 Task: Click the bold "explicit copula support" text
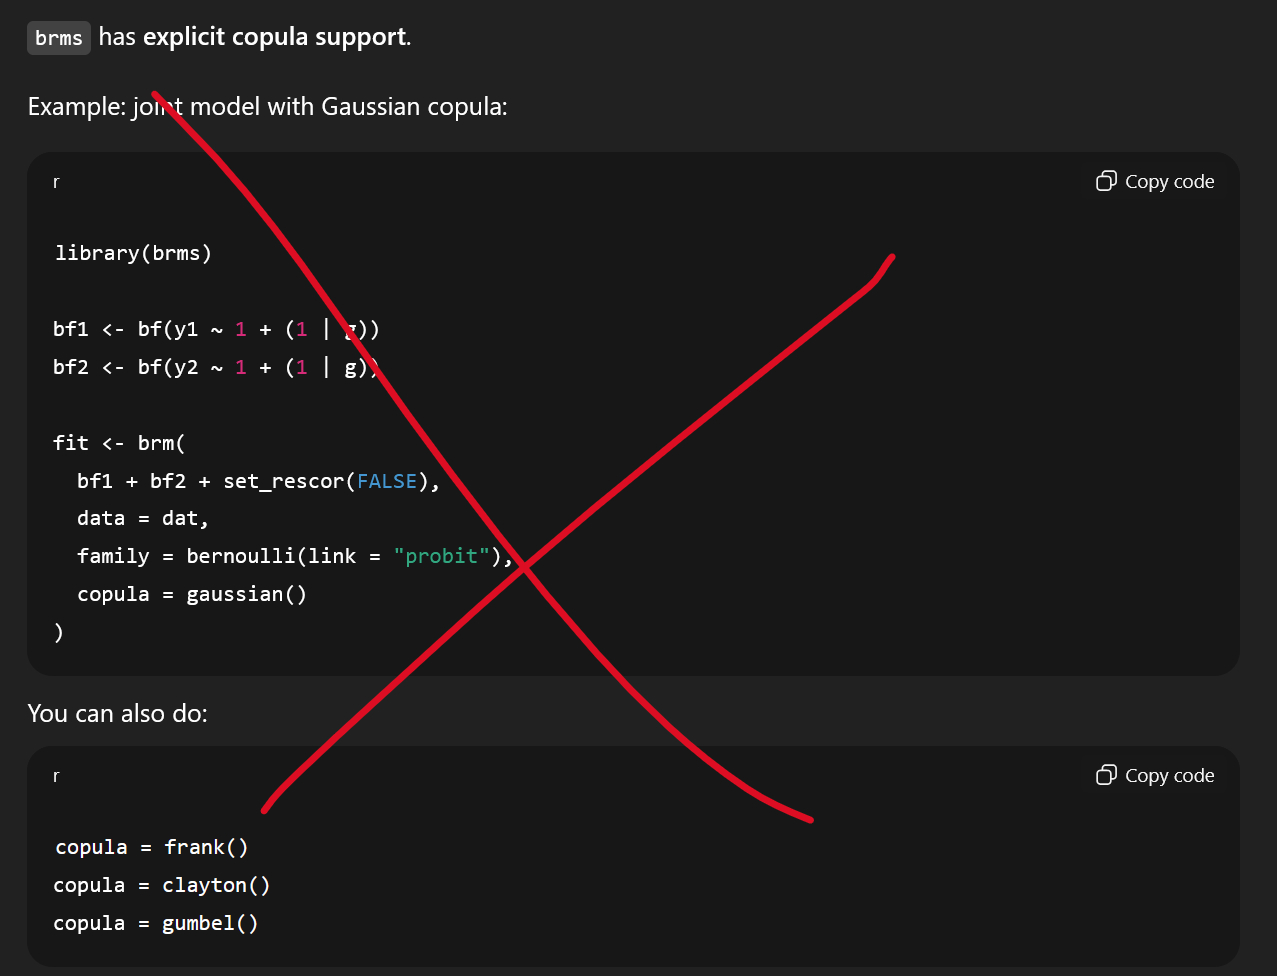(x=275, y=38)
